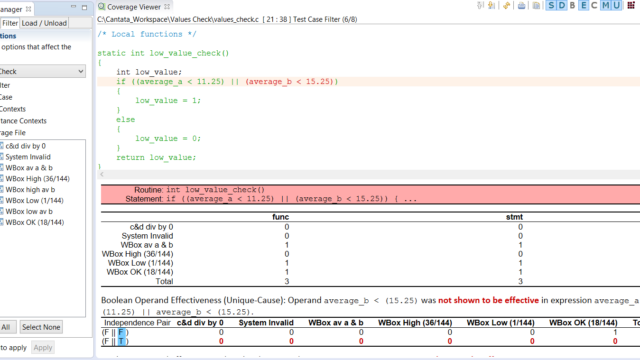Click the 'return low_value;' code line

coord(156,158)
